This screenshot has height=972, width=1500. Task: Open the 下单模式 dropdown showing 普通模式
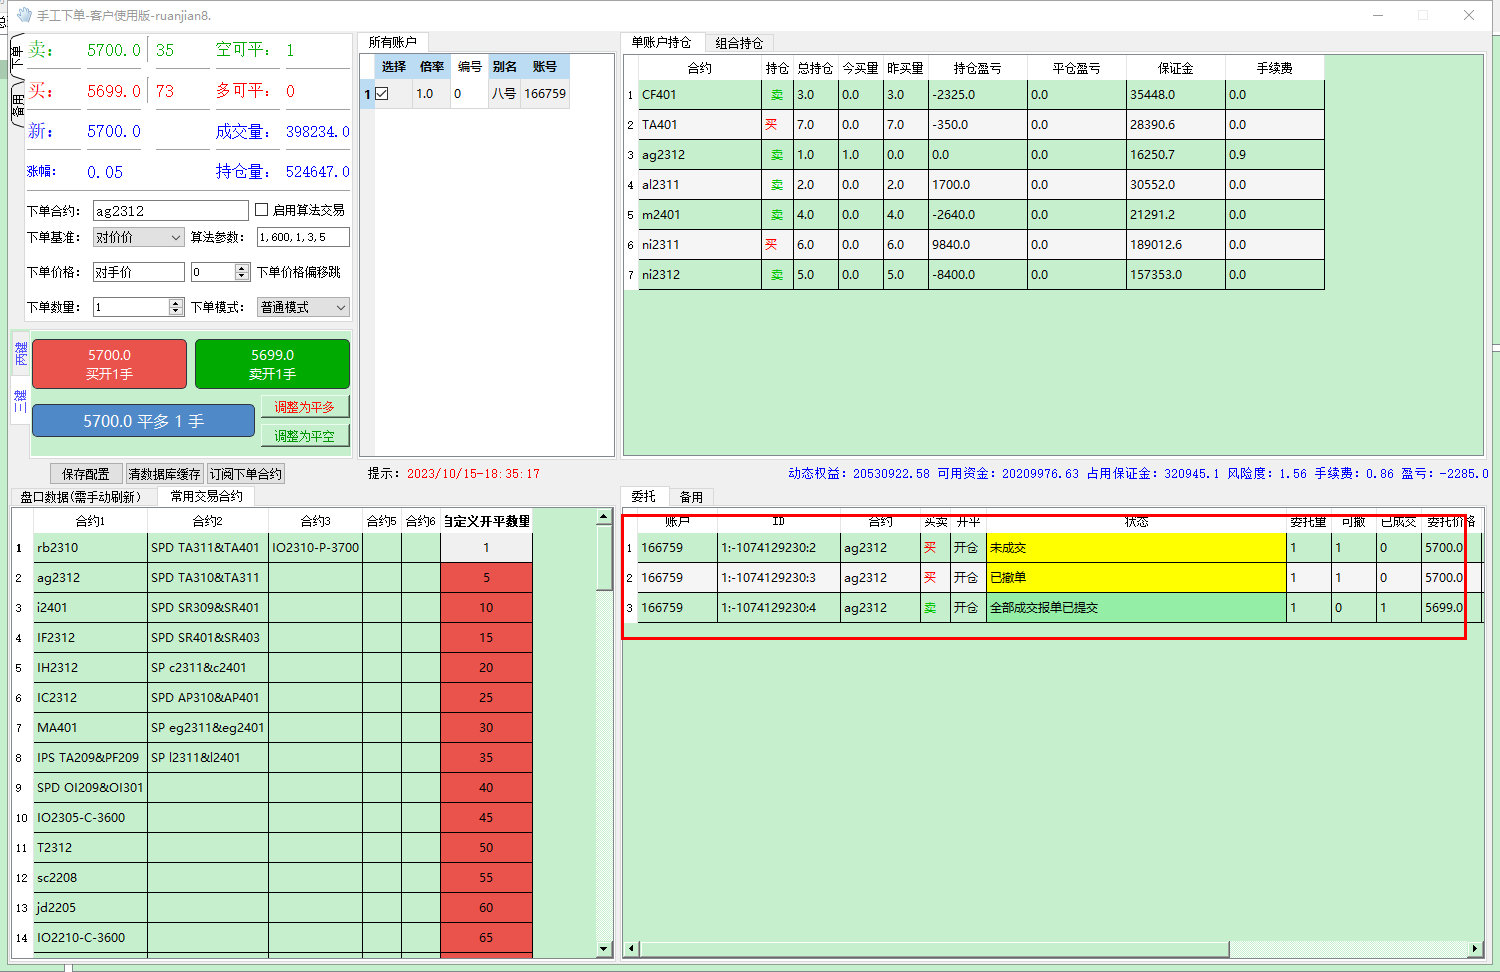[303, 307]
